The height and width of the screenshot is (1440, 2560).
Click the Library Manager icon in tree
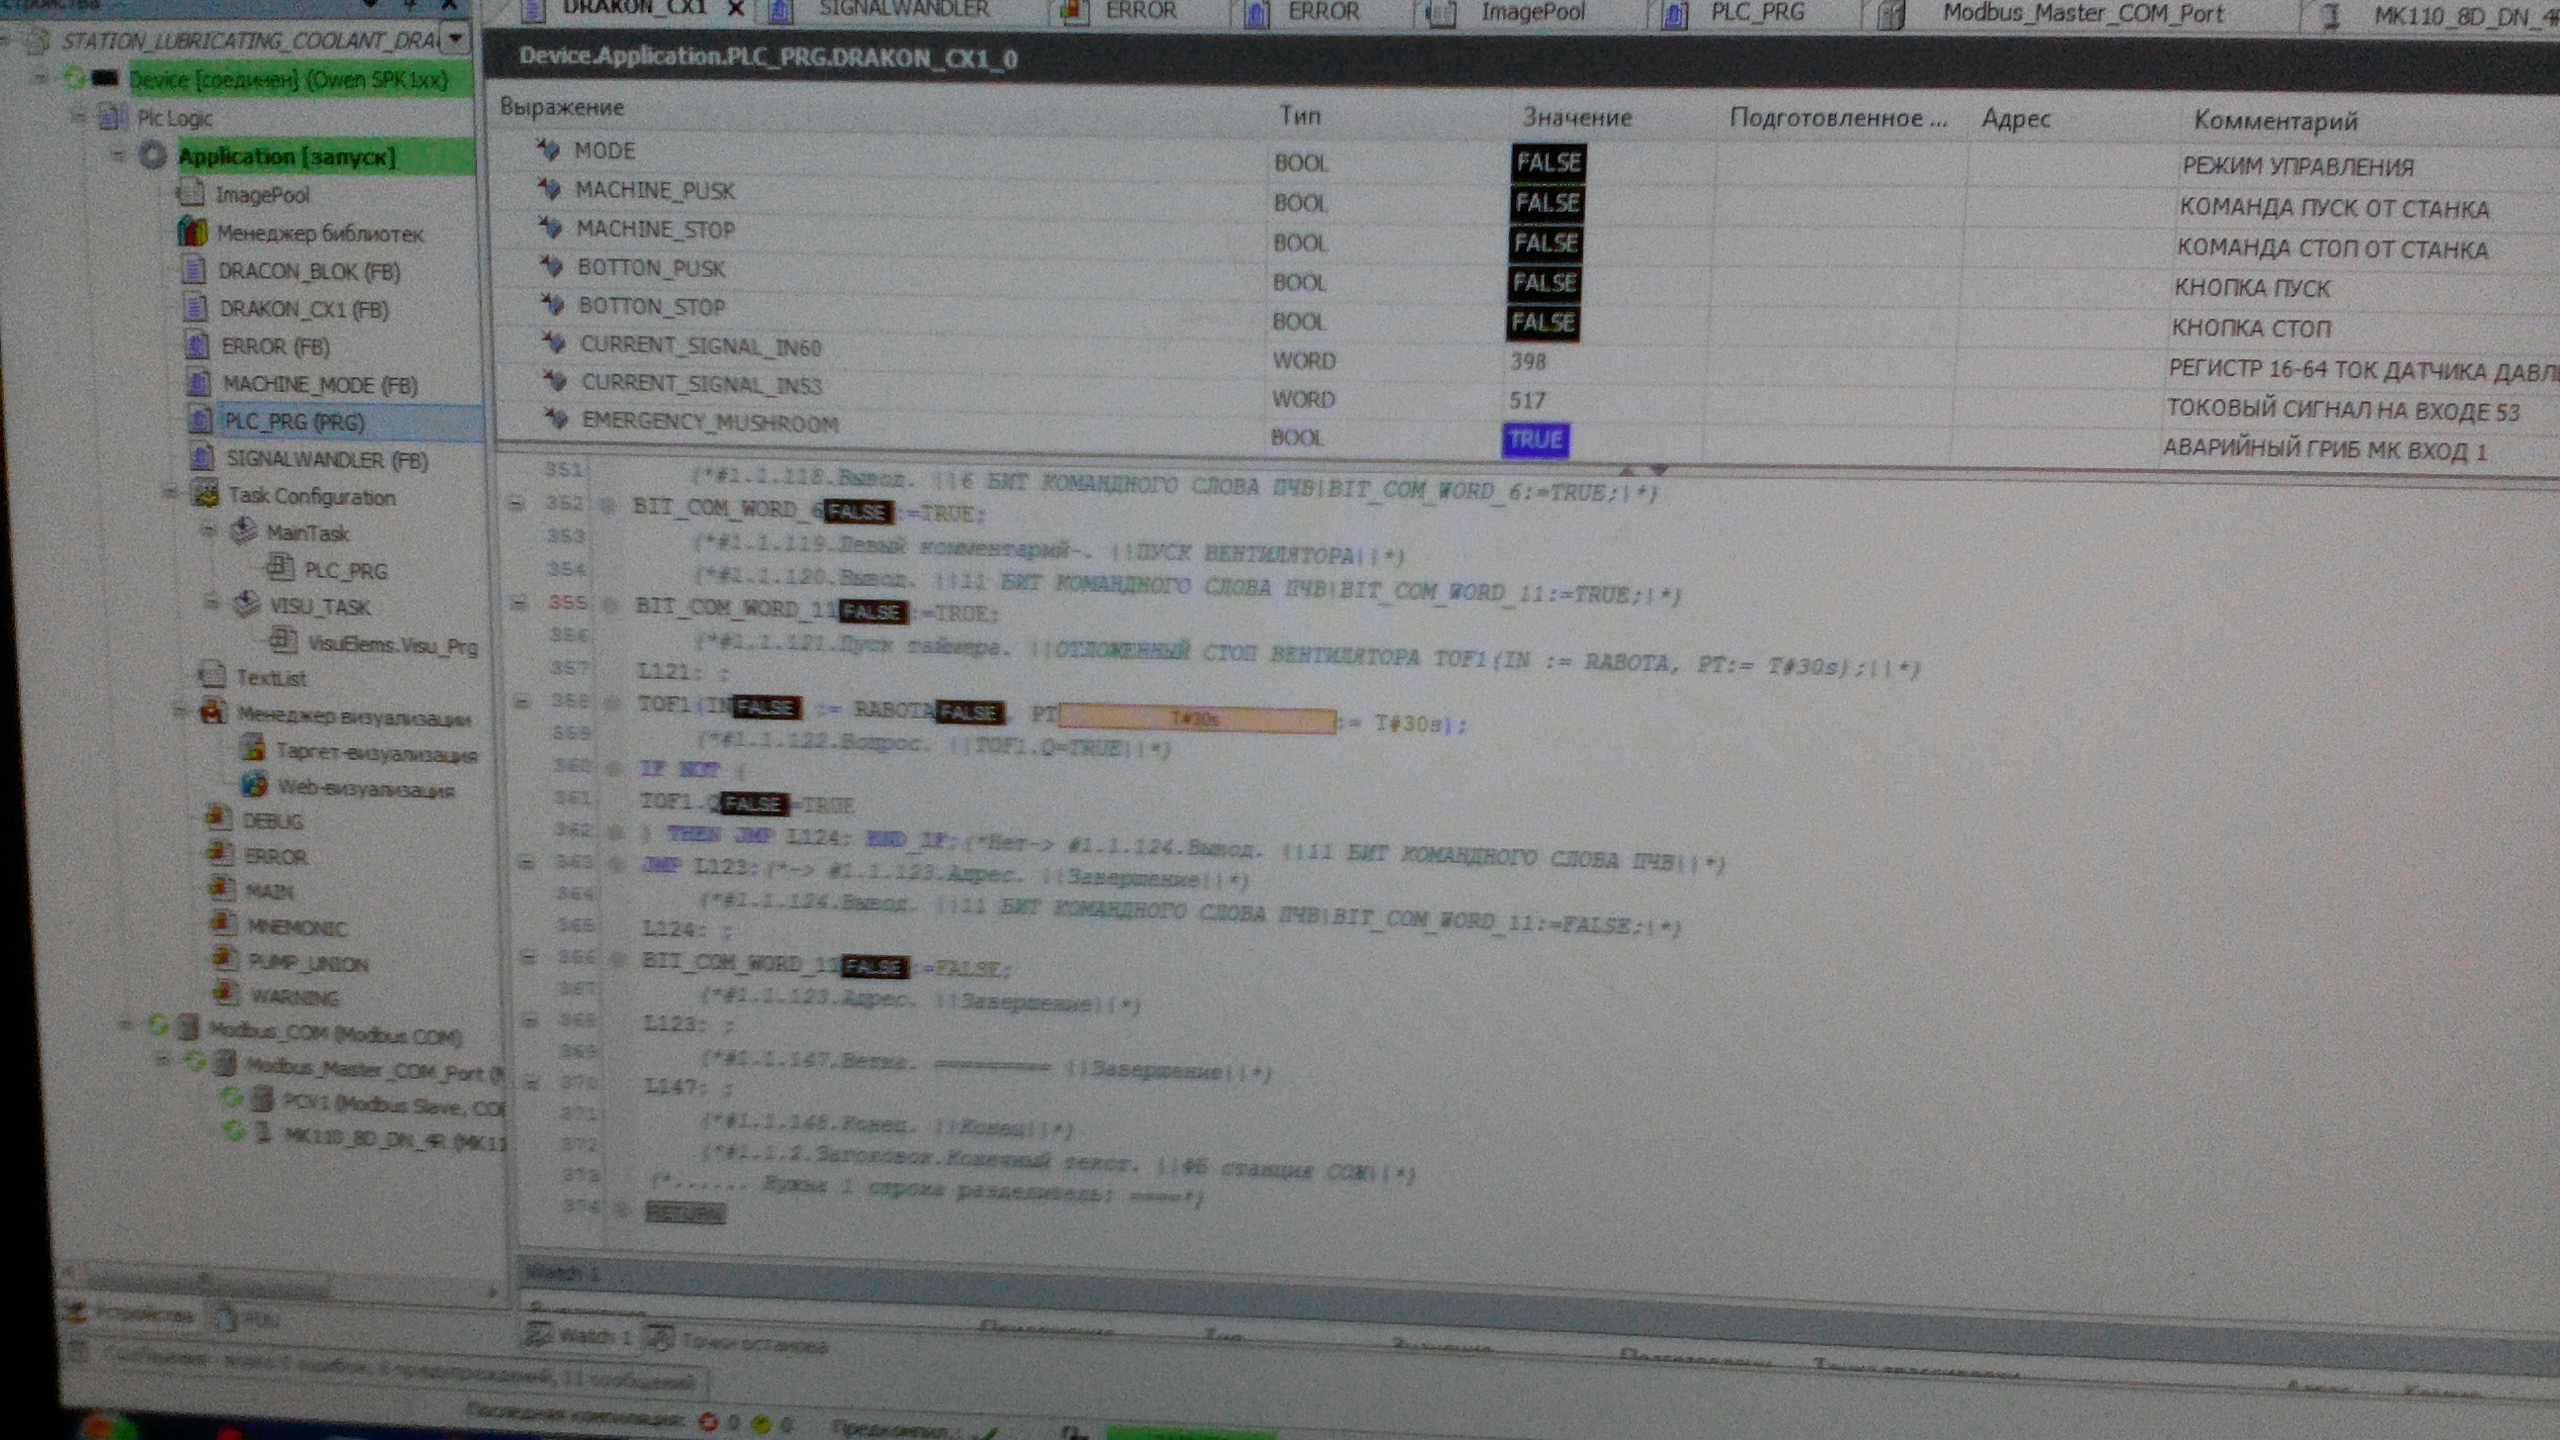pos(192,232)
